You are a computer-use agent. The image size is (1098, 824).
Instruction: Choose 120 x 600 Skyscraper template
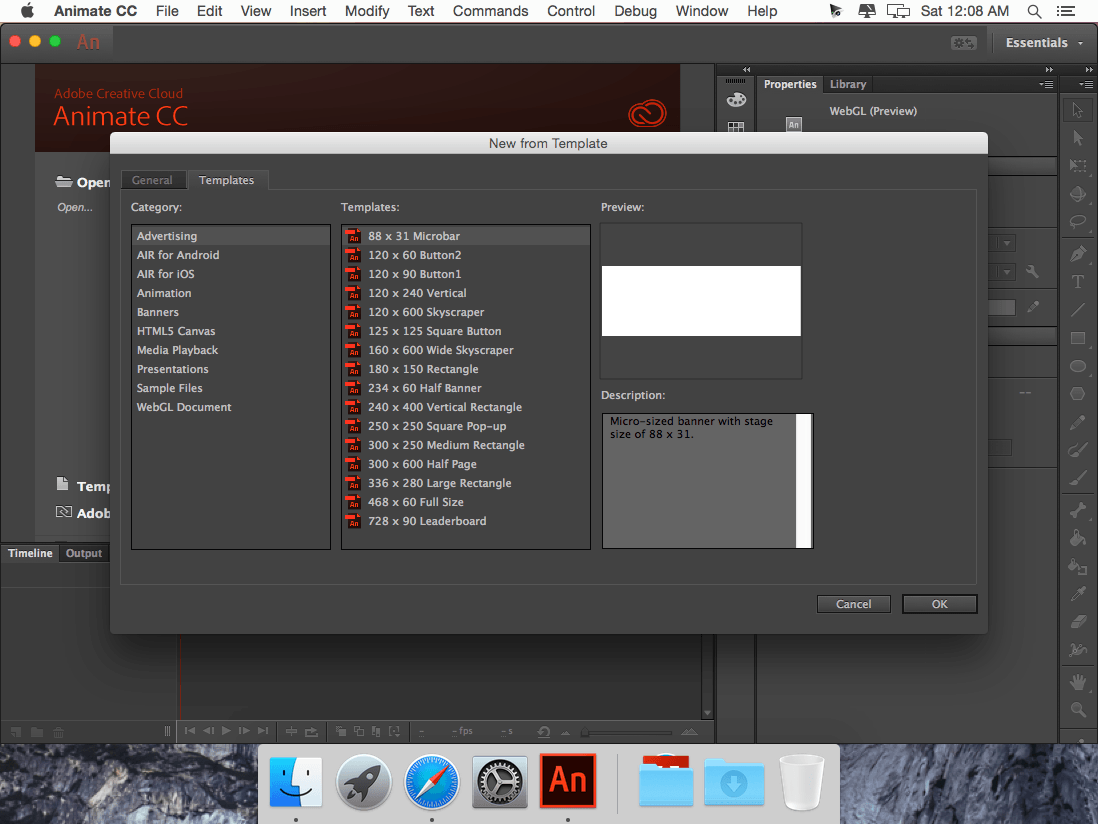click(466, 312)
